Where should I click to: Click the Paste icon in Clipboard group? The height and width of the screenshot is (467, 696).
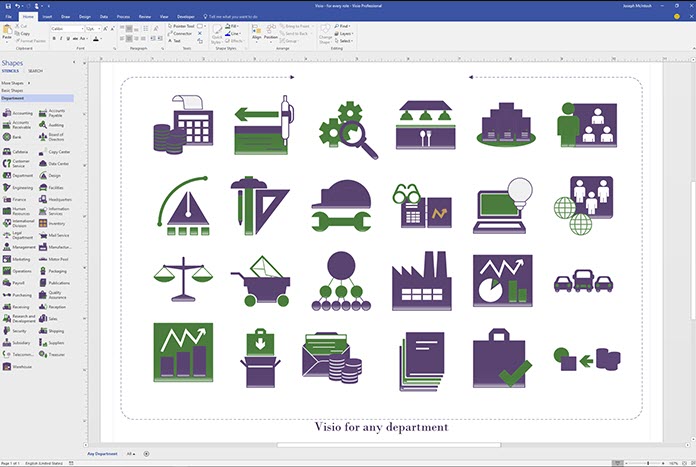[x=7, y=33]
